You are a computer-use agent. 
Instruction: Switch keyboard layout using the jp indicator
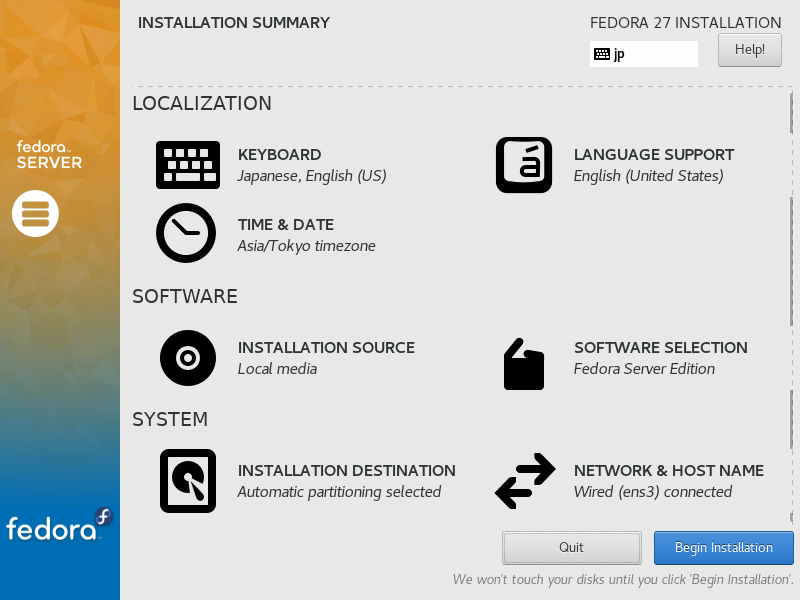pyautogui.click(x=644, y=54)
